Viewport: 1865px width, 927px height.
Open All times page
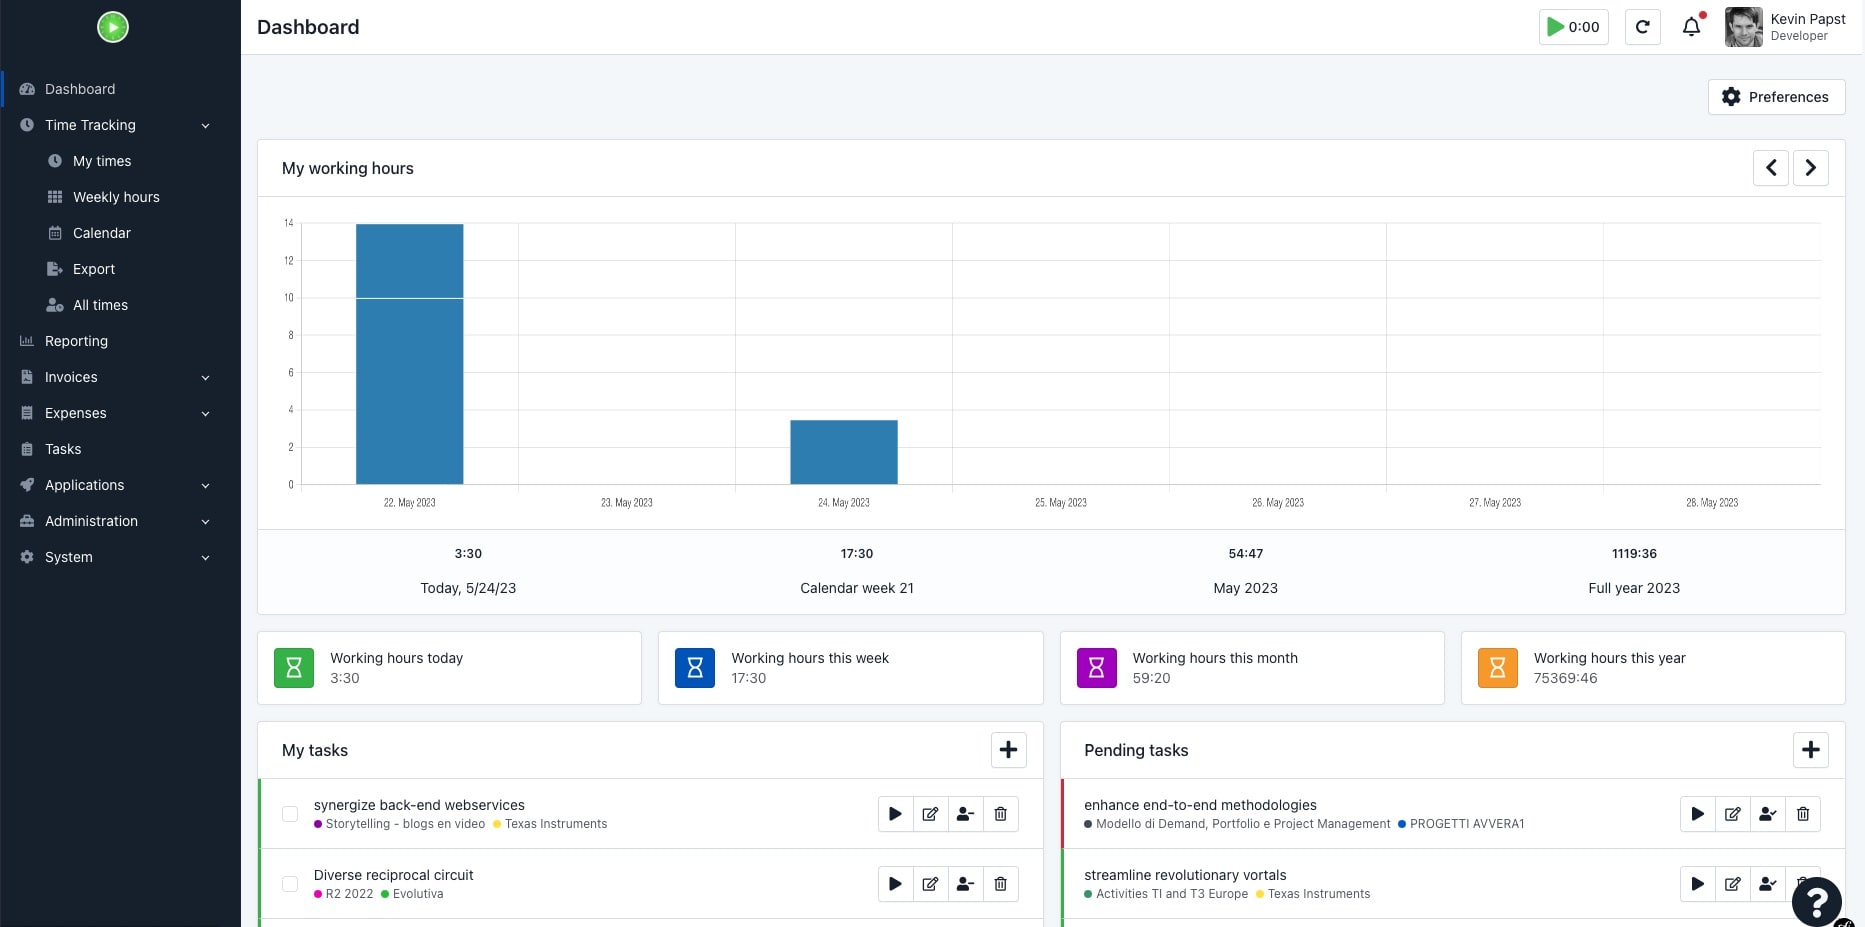(x=120, y=305)
